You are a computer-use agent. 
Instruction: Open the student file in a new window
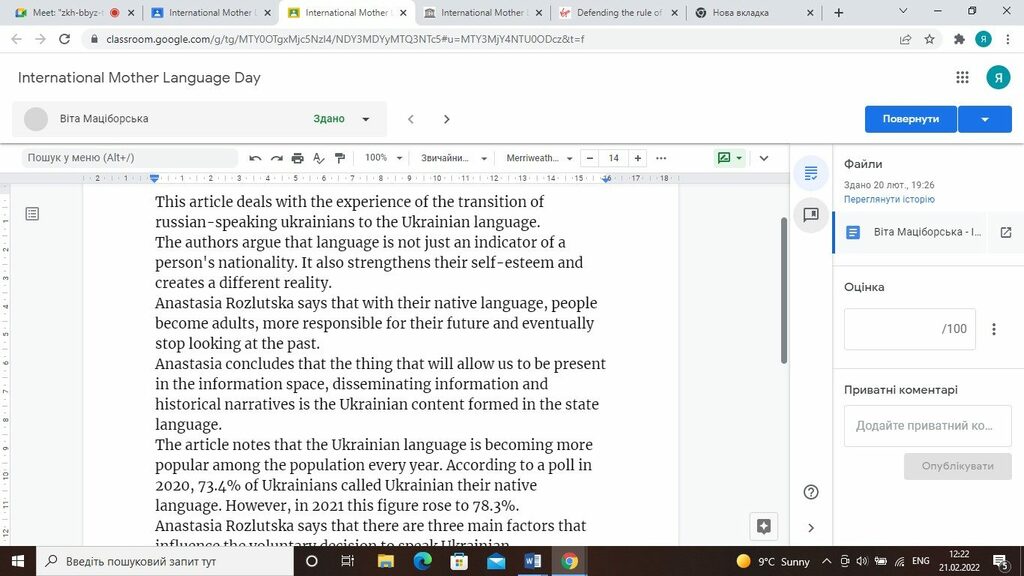tap(1006, 232)
